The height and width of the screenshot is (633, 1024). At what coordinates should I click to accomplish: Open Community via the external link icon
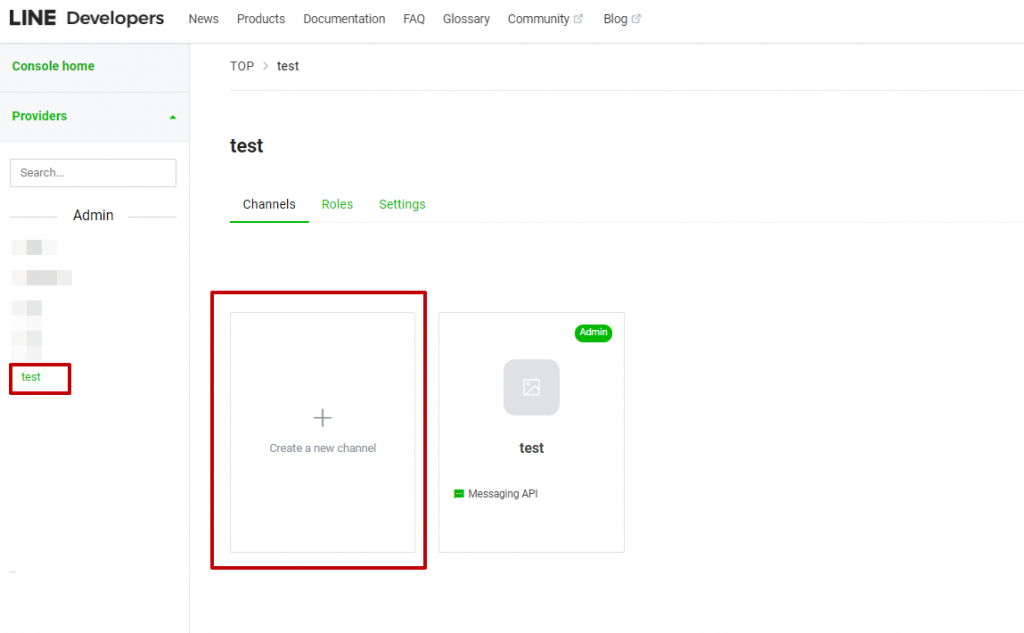coord(578,18)
